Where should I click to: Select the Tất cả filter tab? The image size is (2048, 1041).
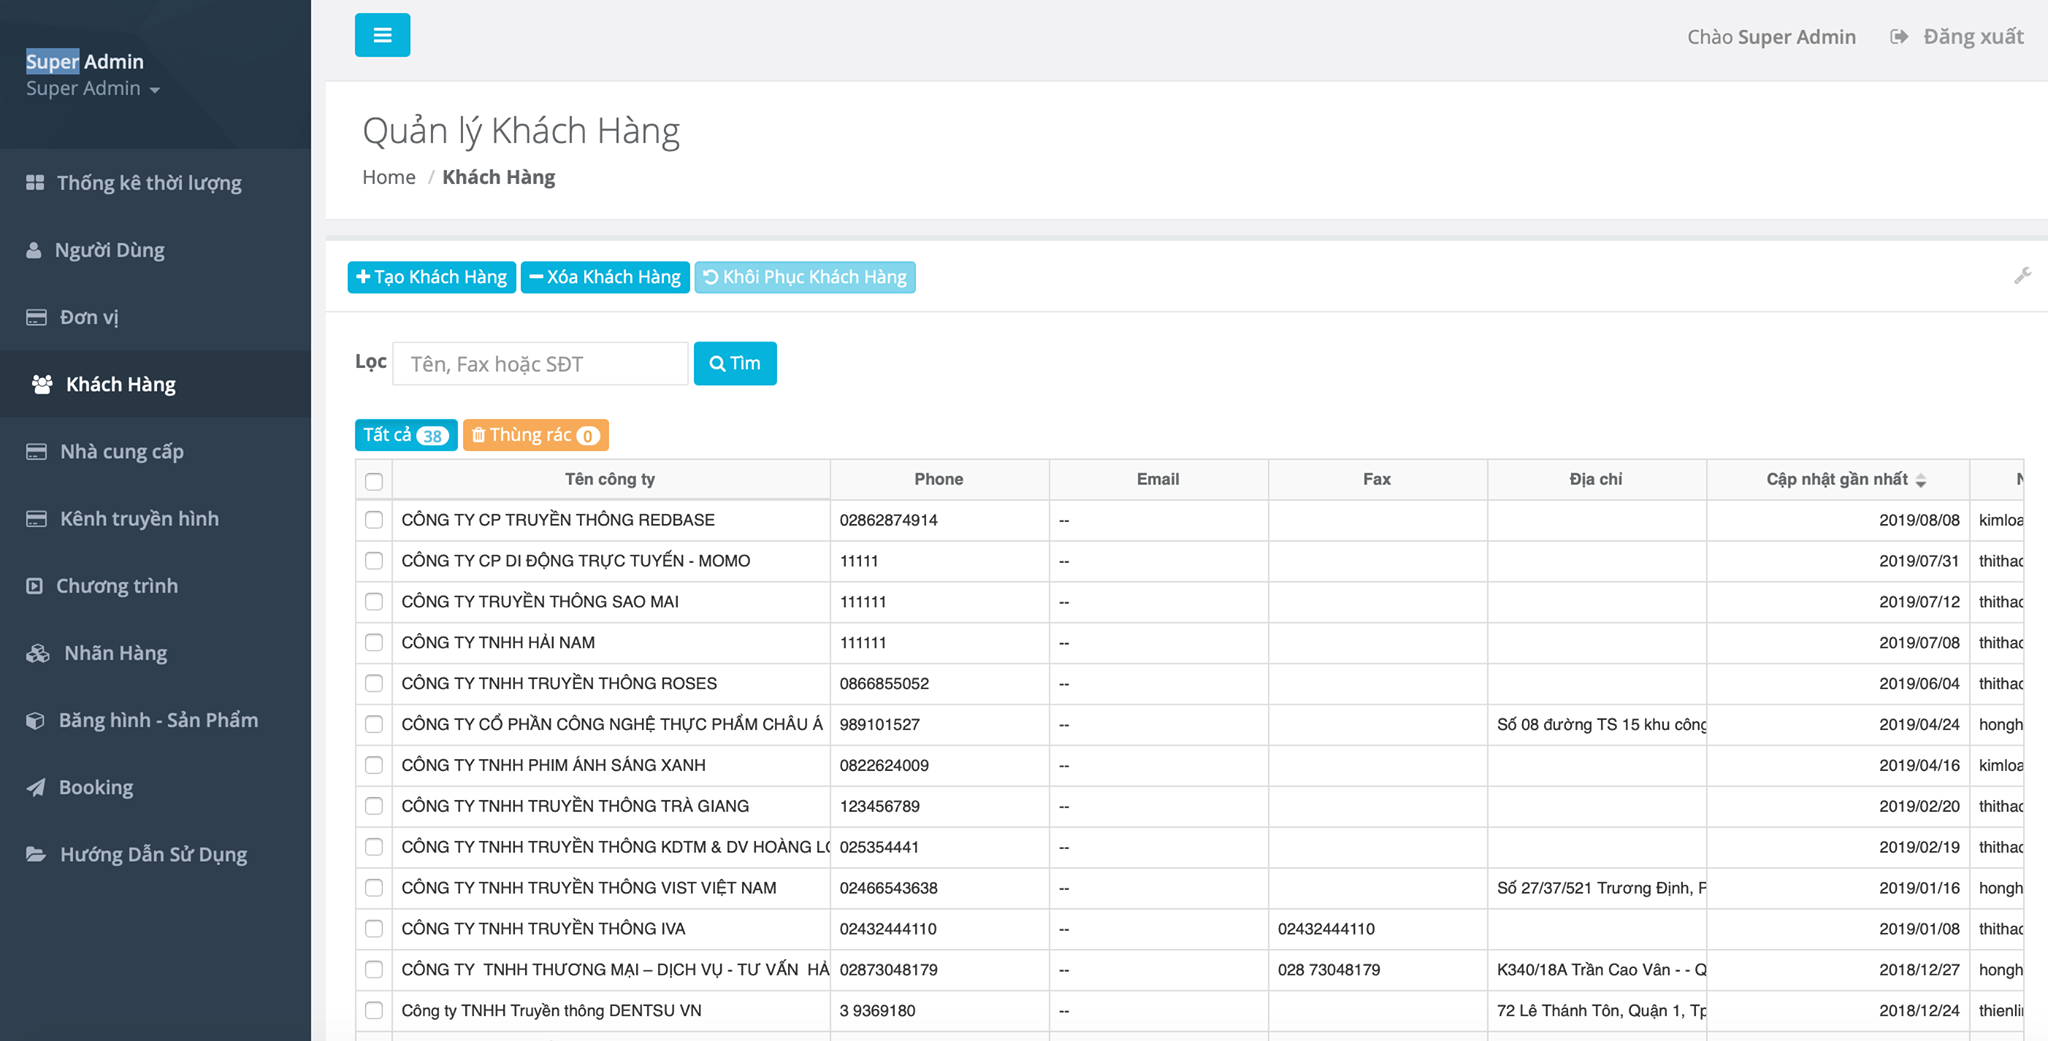(405, 435)
